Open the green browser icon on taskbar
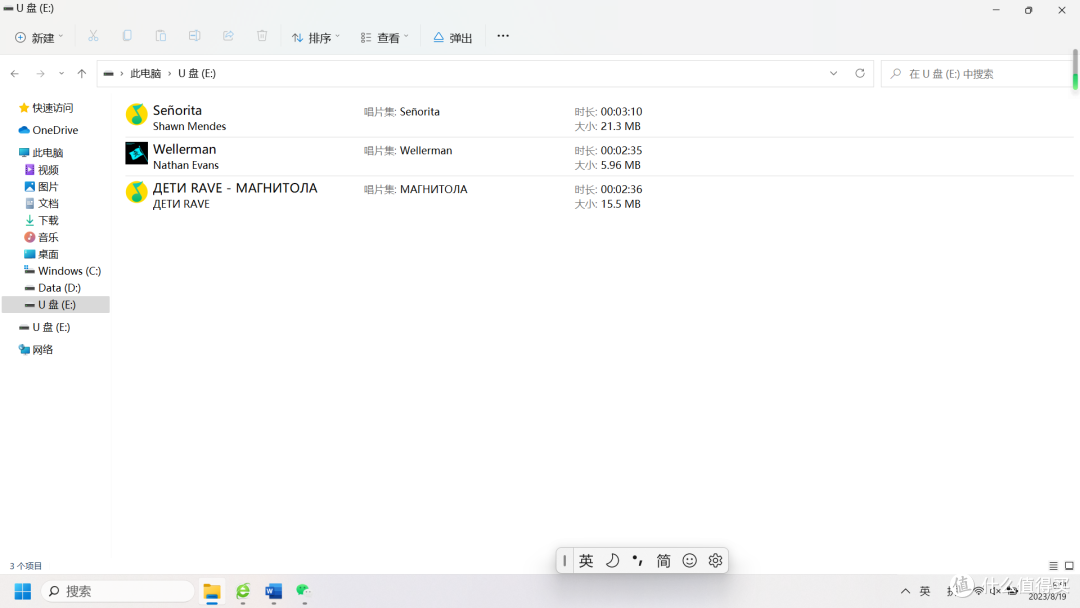Screen dimensions: 1080x608 242,591
